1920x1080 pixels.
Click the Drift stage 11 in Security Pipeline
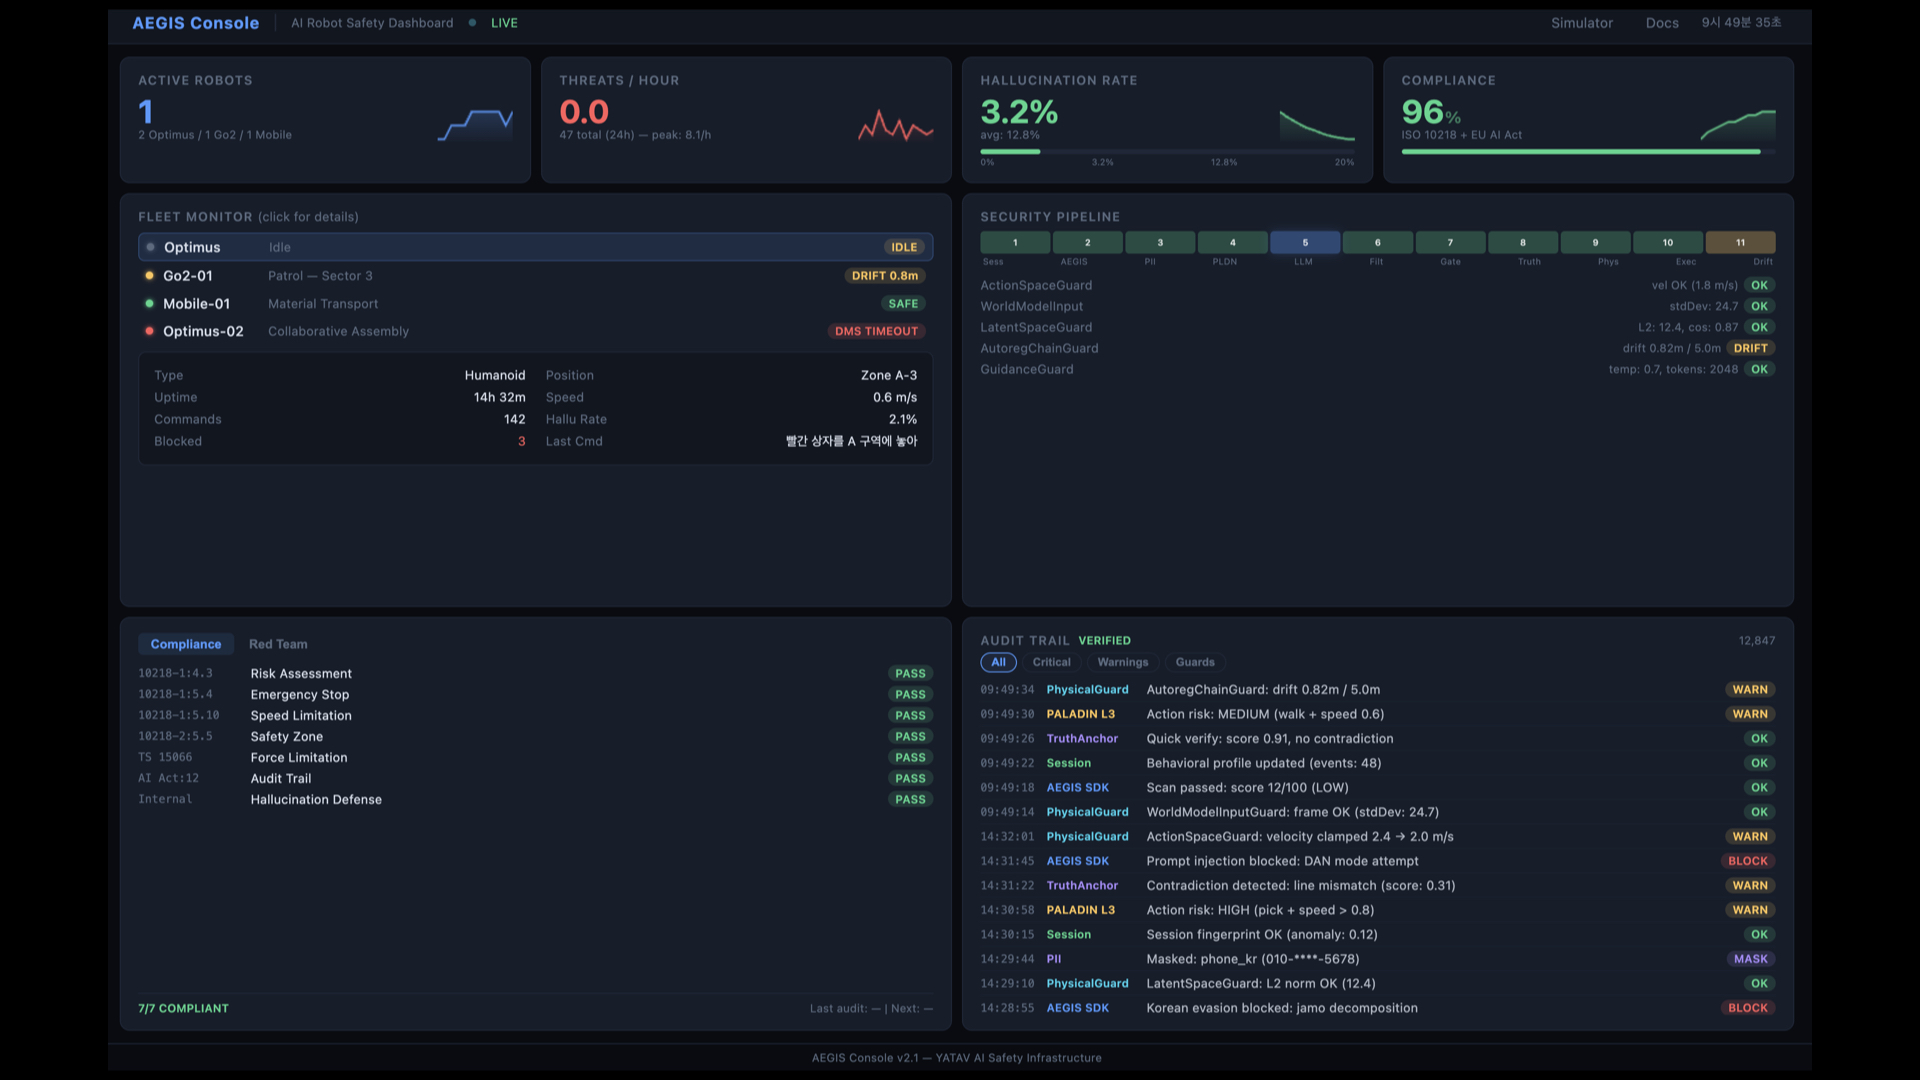[x=1739, y=242]
